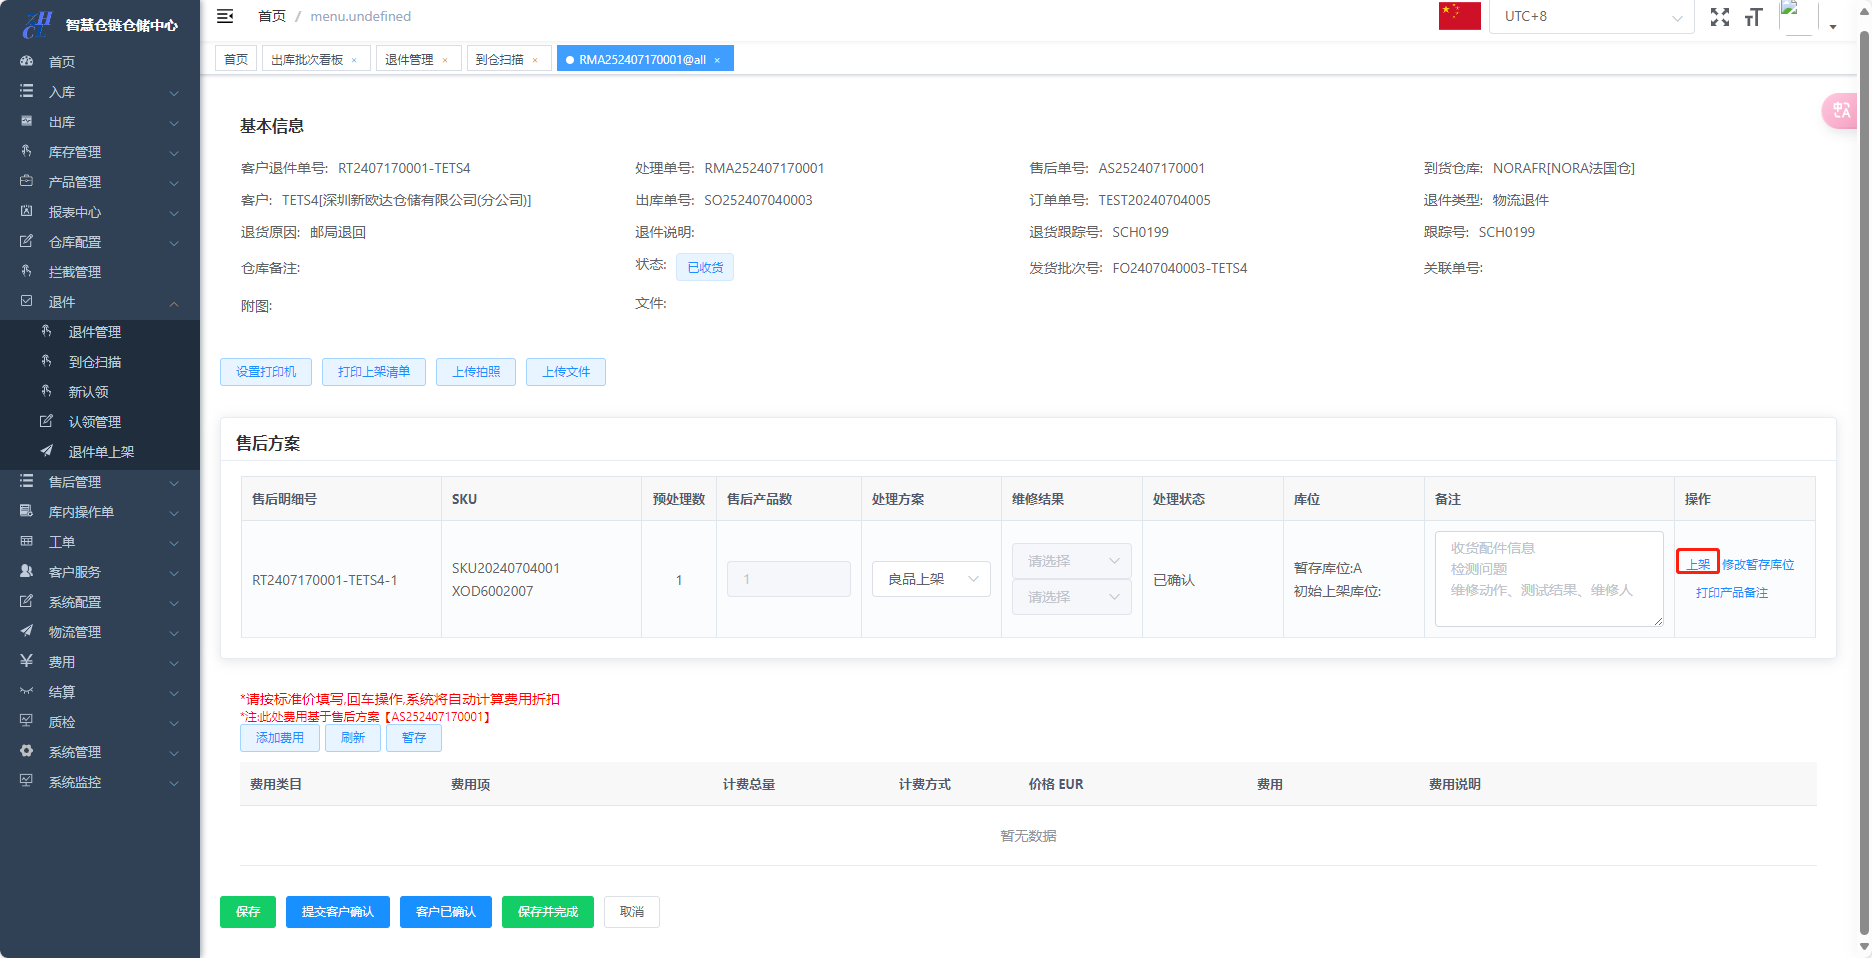Click the 修改暂存库位 link
This screenshot has width=1872, height=958.
tap(1757, 565)
